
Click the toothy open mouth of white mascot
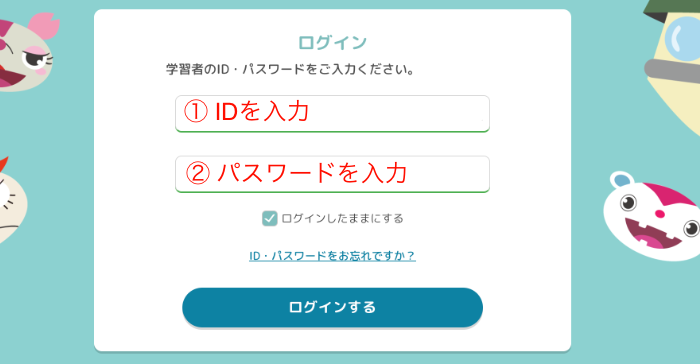(x=652, y=232)
